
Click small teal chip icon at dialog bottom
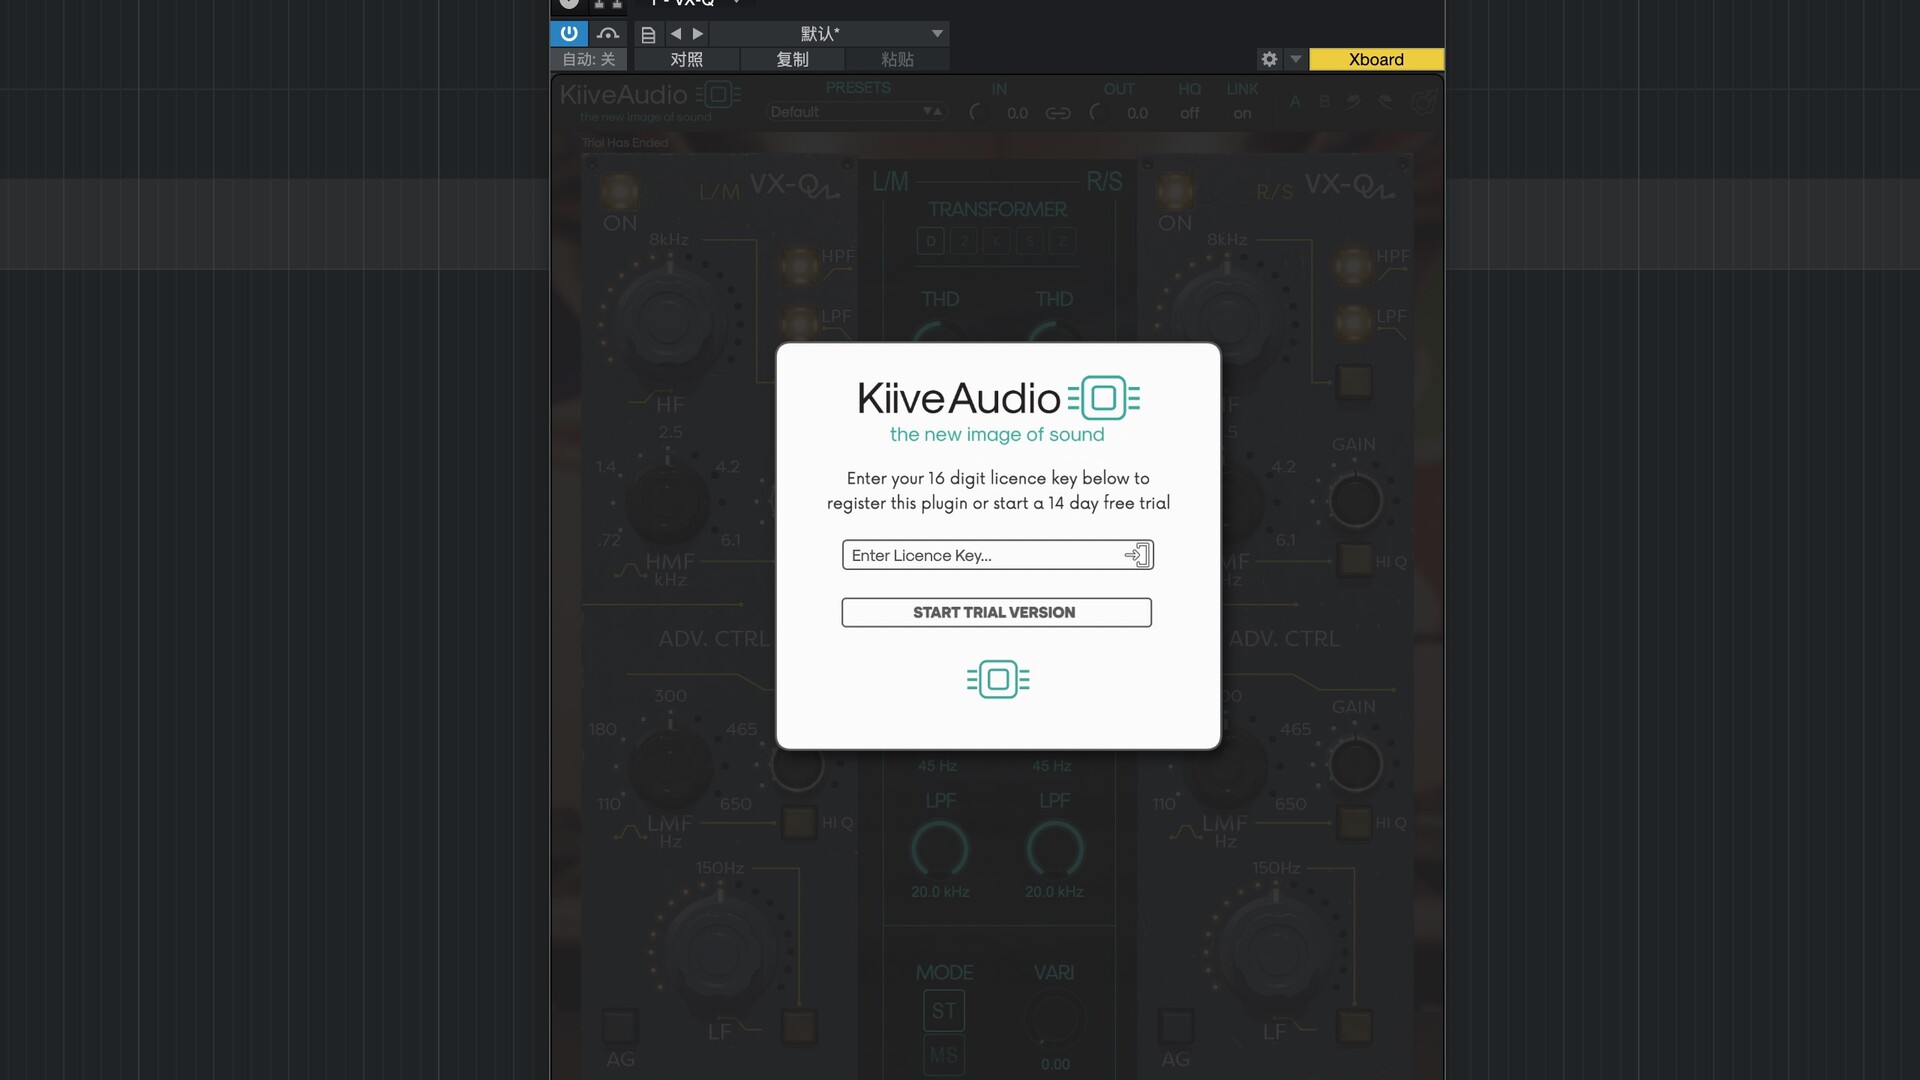coord(998,680)
